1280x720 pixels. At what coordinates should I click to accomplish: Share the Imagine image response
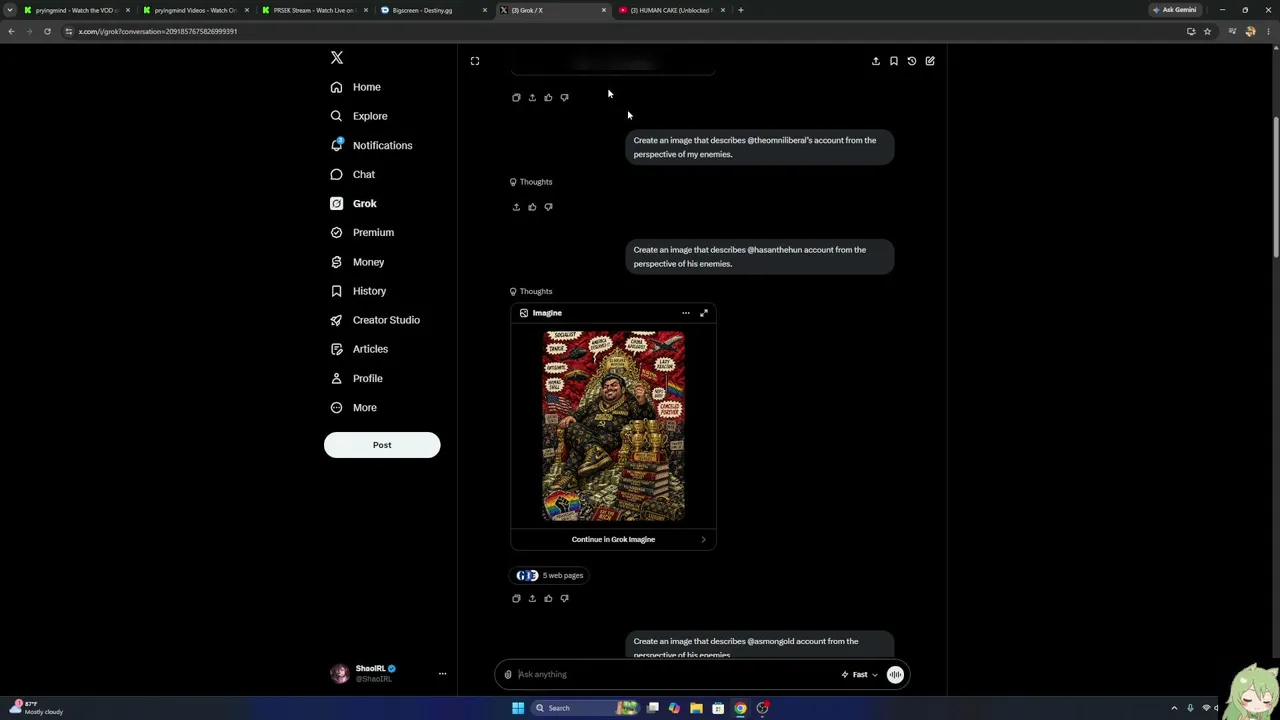532,599
